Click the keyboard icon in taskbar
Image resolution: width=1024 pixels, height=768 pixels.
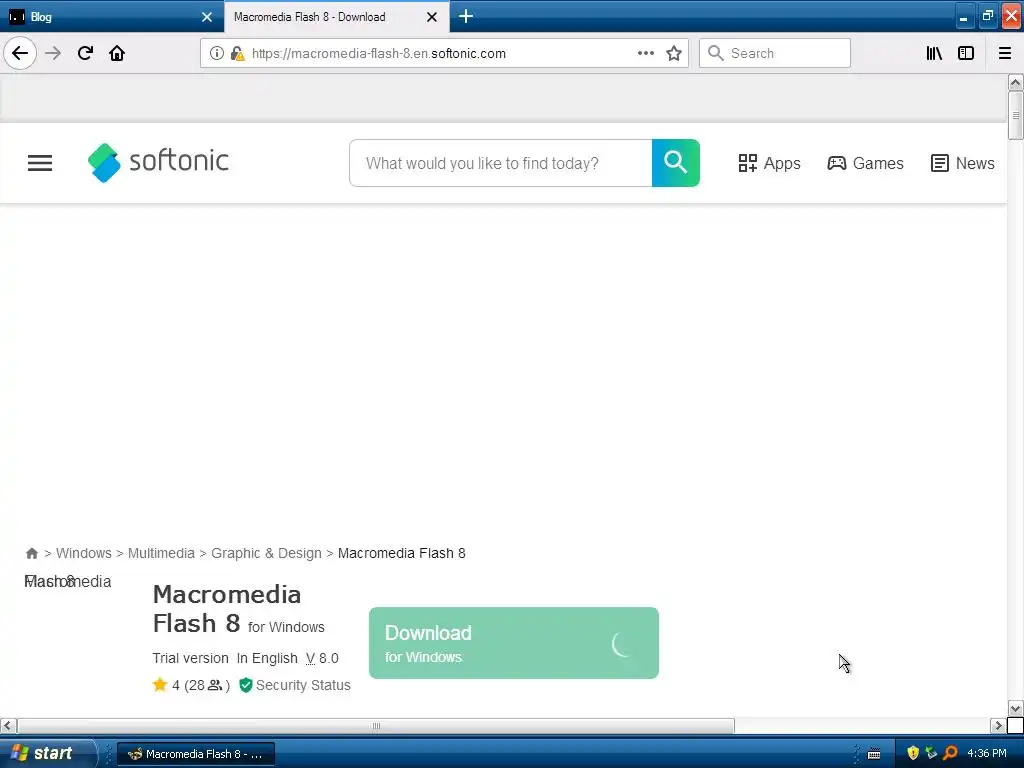pos(874,754)
